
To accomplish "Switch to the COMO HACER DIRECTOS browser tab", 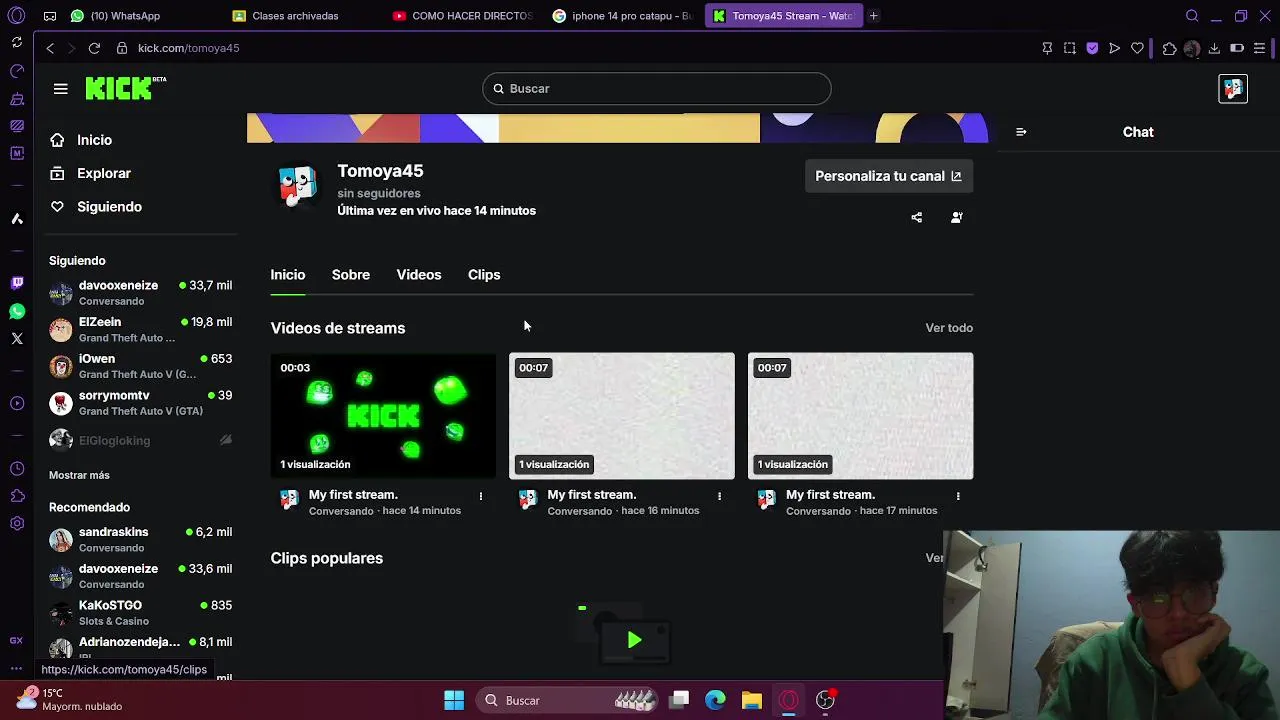I will coord(465,16).
